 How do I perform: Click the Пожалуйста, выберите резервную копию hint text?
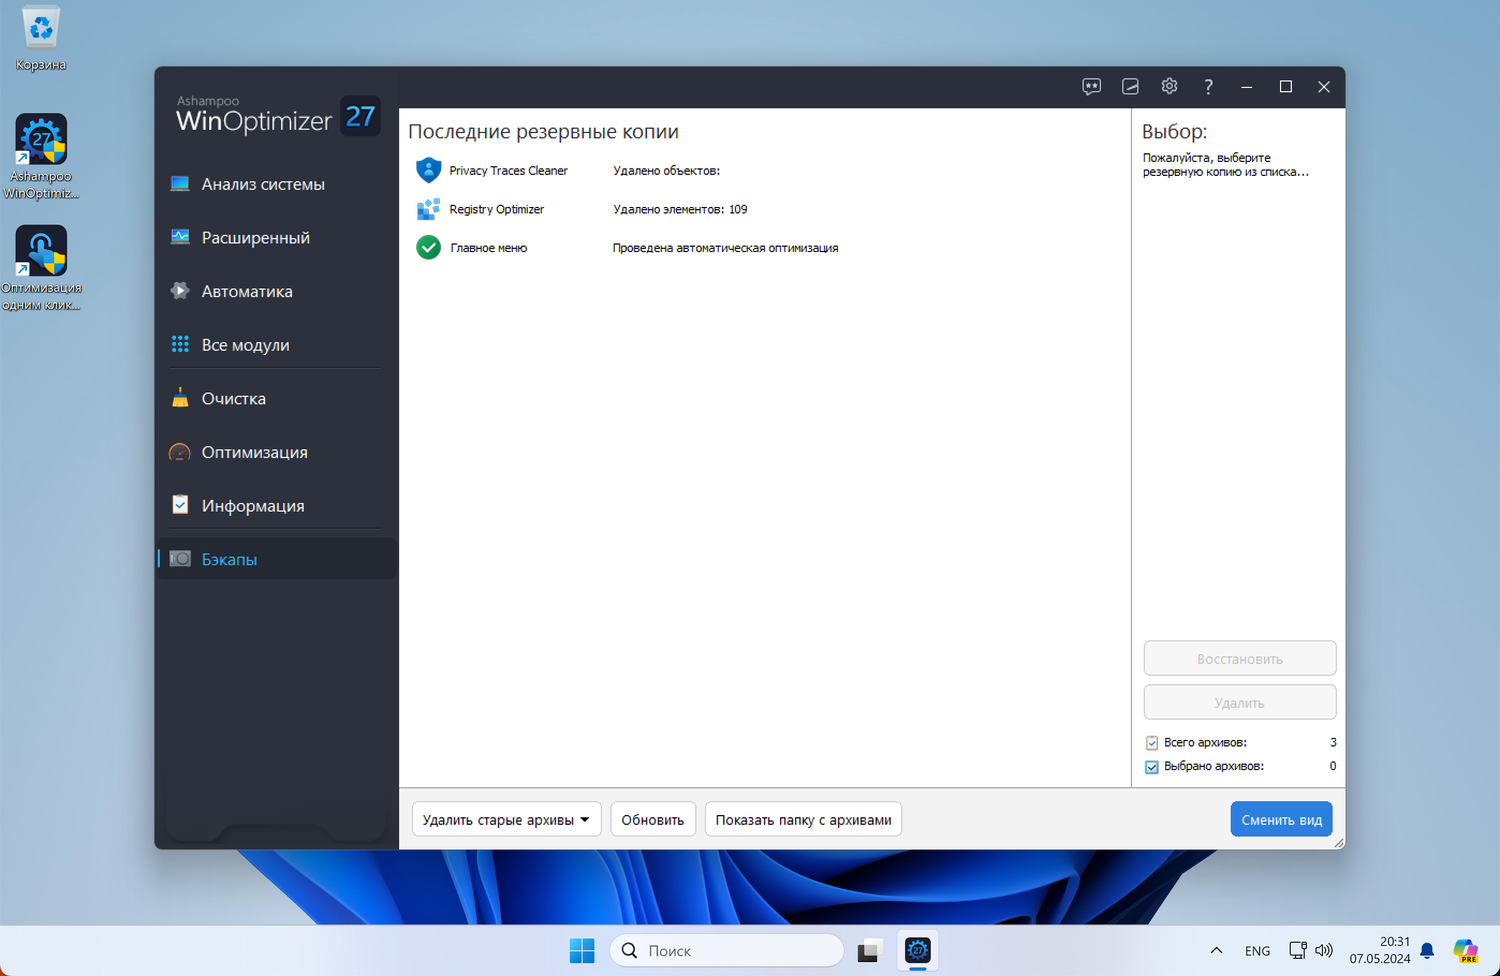[1225, 165]
